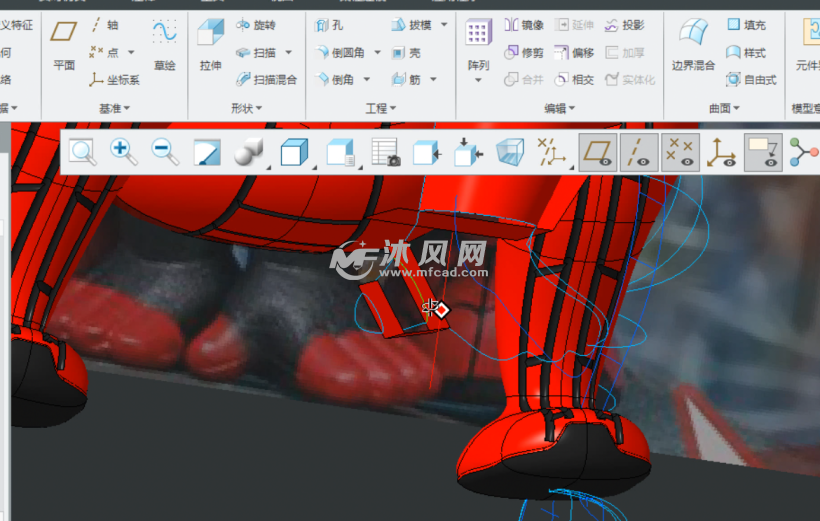Image resolution: width=820 pixels, height=521 pixels.
Task: Open the display style cube dropdown
Action: (297, 153)
